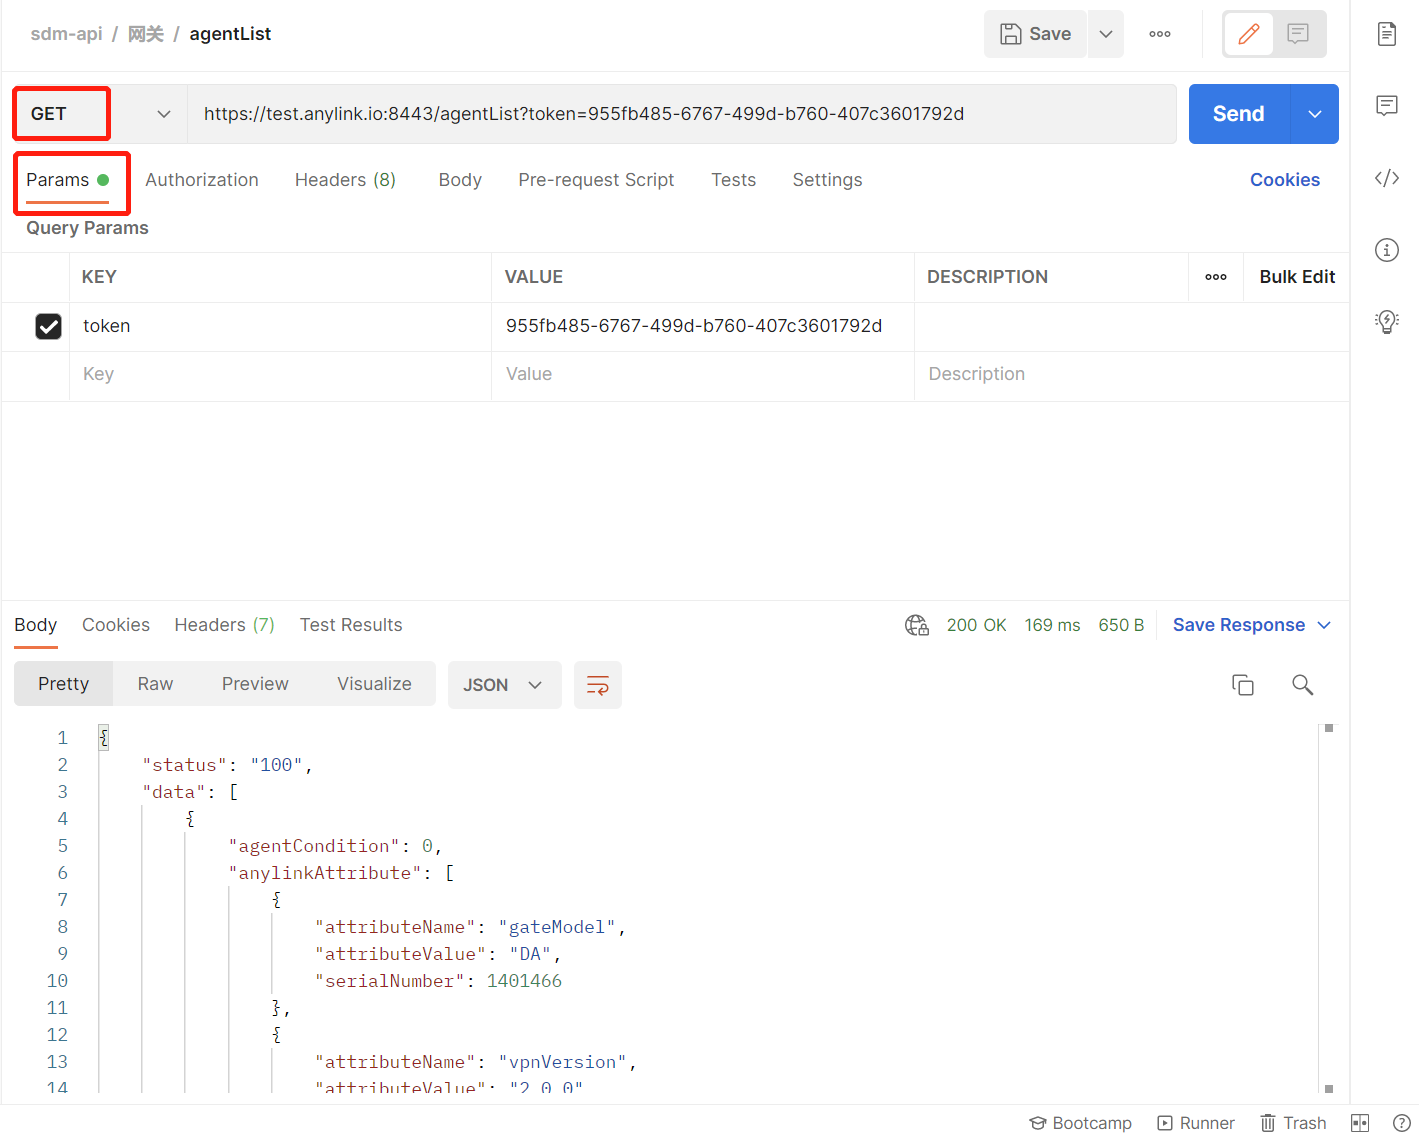Open the response Cookies tab
This screenshot has height=1138, width=1419.
116,625
